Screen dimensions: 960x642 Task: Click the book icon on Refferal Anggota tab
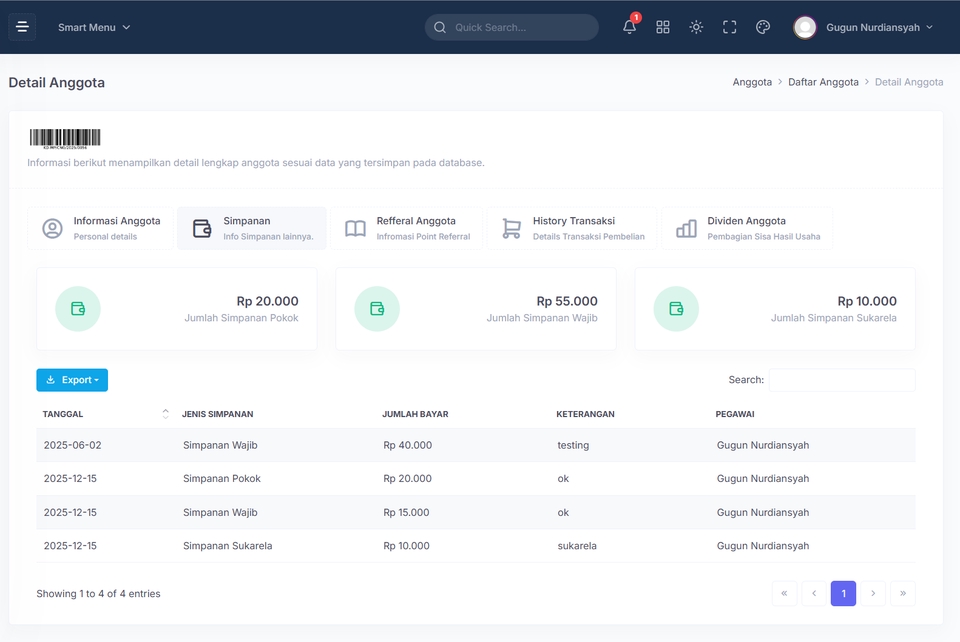pos(355,228)
